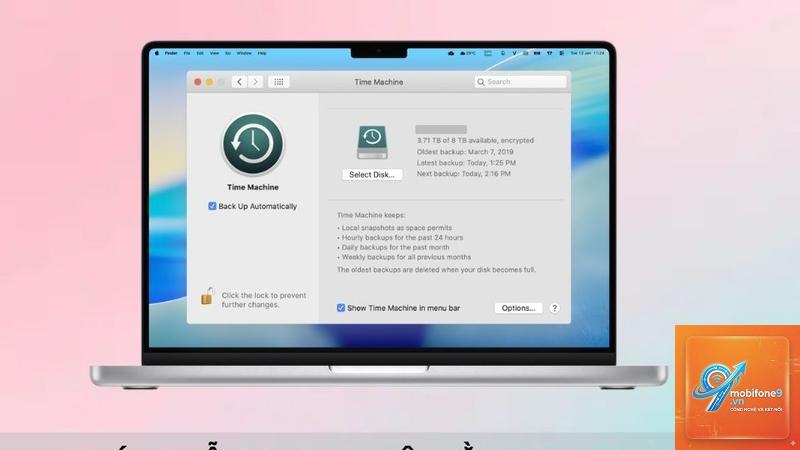The image size is (800, 450).
Task: Open the Select Disk… dialog
Action: (x=372, y=174)
